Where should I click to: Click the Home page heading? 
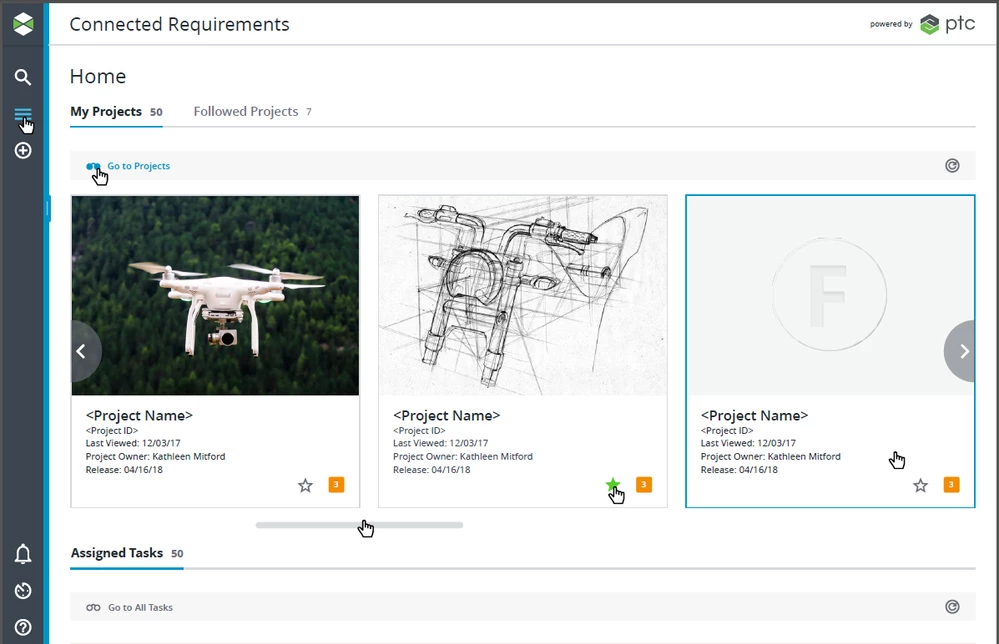pyautogui.click(x=98, y=76)
